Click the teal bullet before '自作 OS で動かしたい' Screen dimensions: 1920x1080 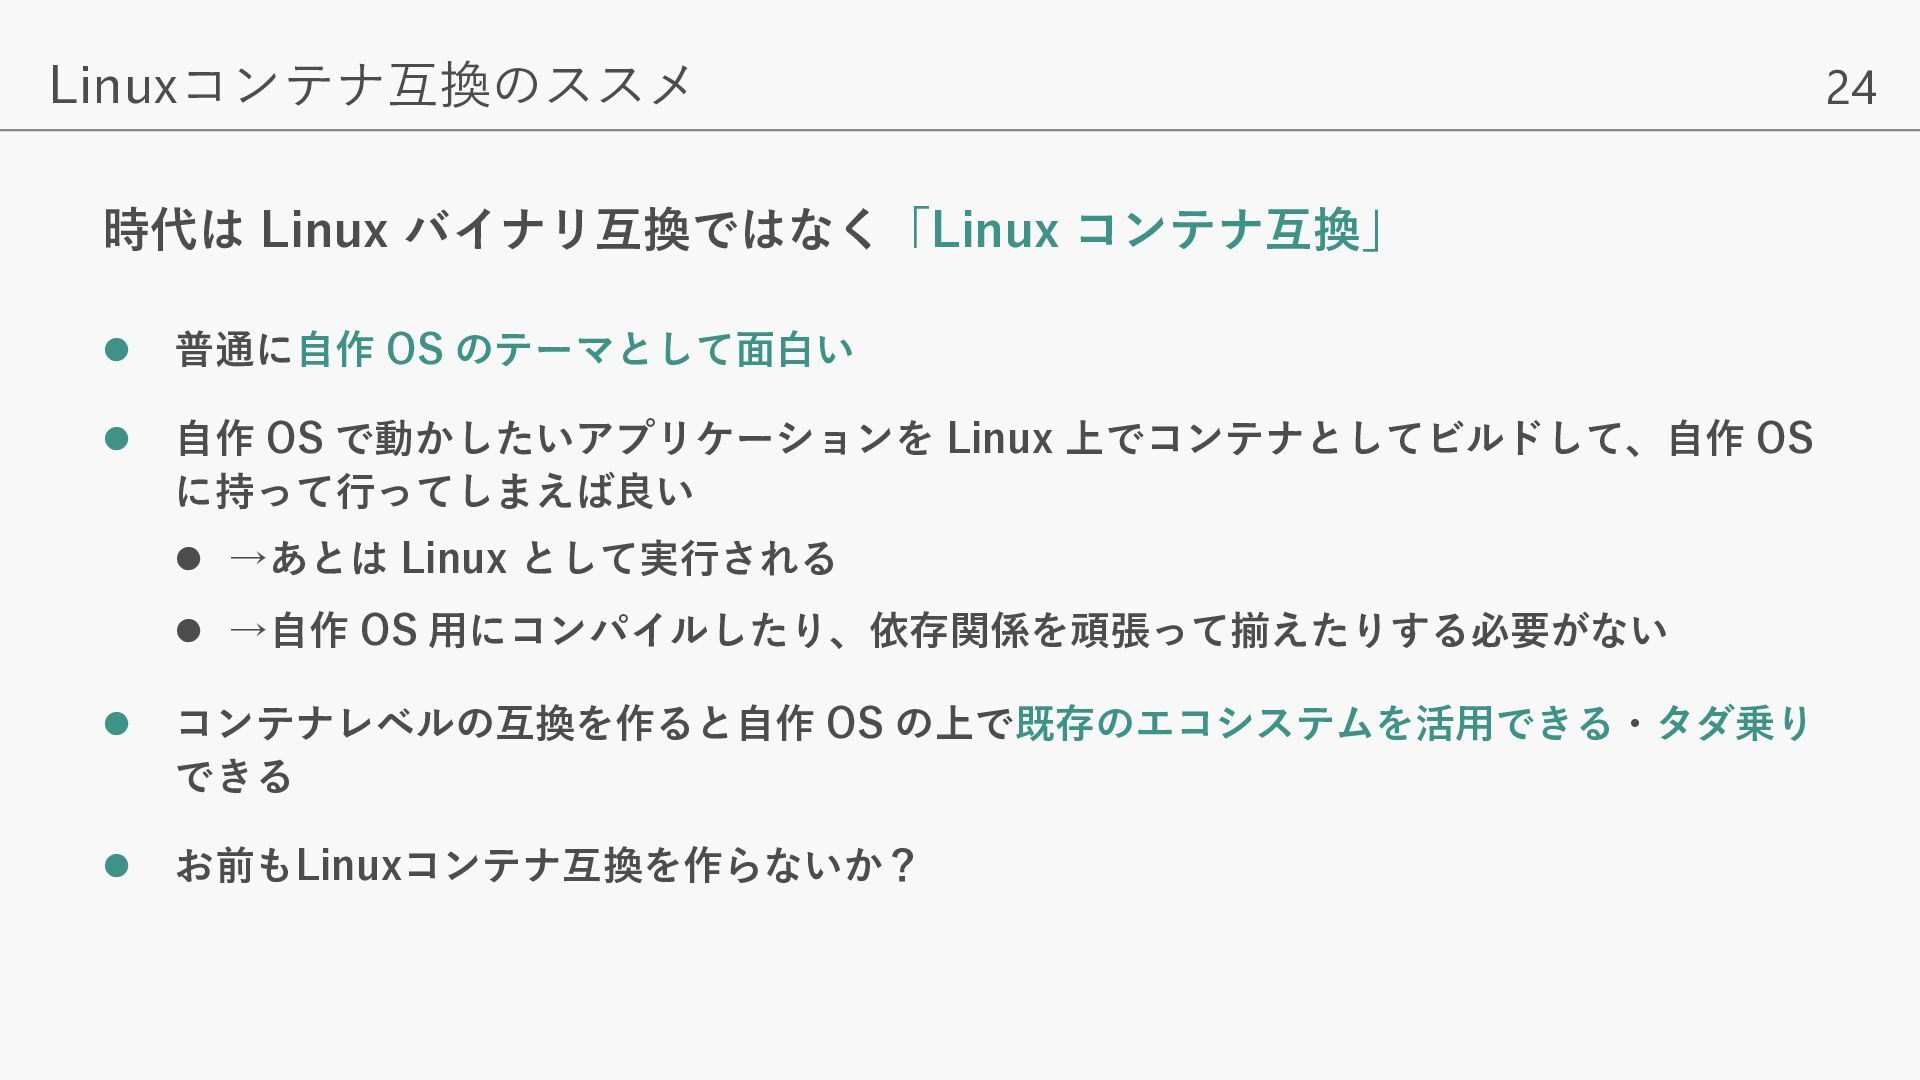116,438
